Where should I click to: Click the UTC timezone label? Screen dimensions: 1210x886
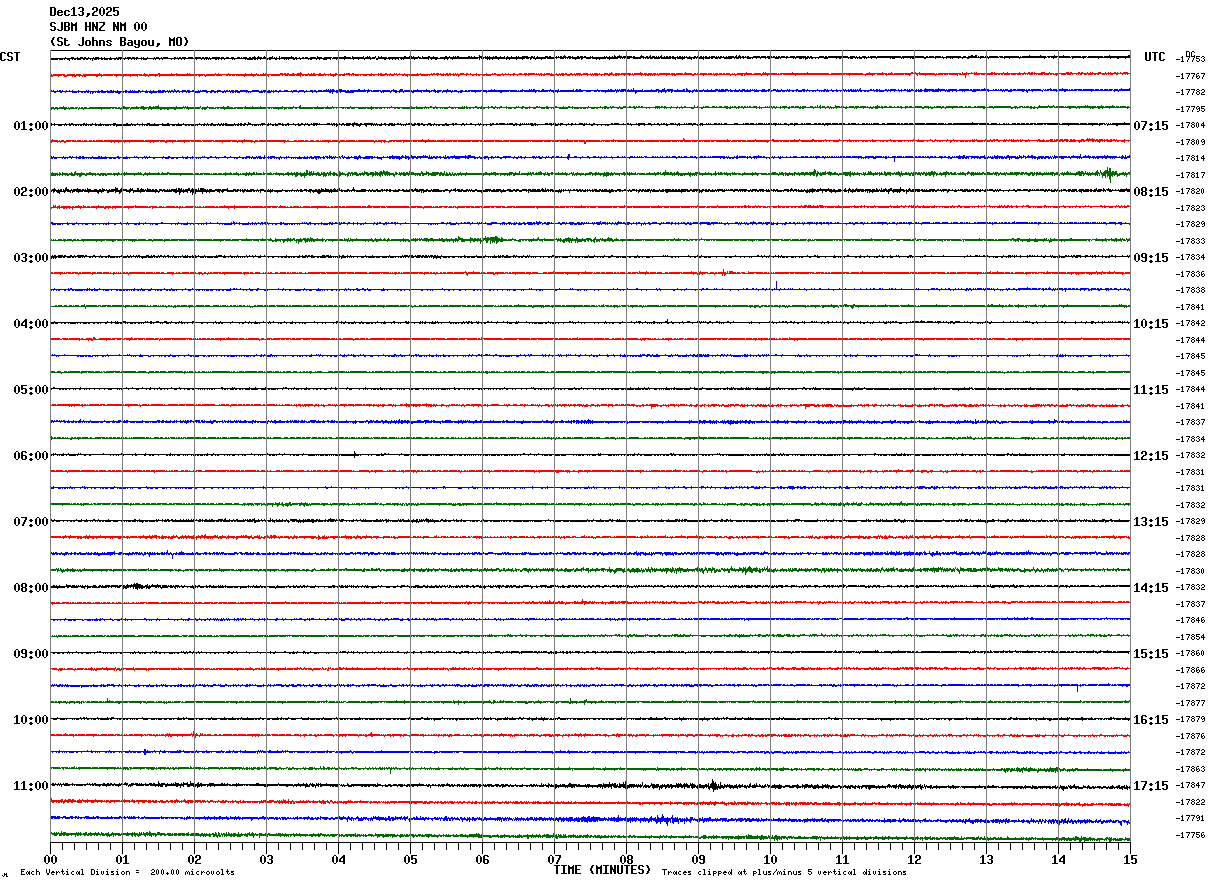1155,57
